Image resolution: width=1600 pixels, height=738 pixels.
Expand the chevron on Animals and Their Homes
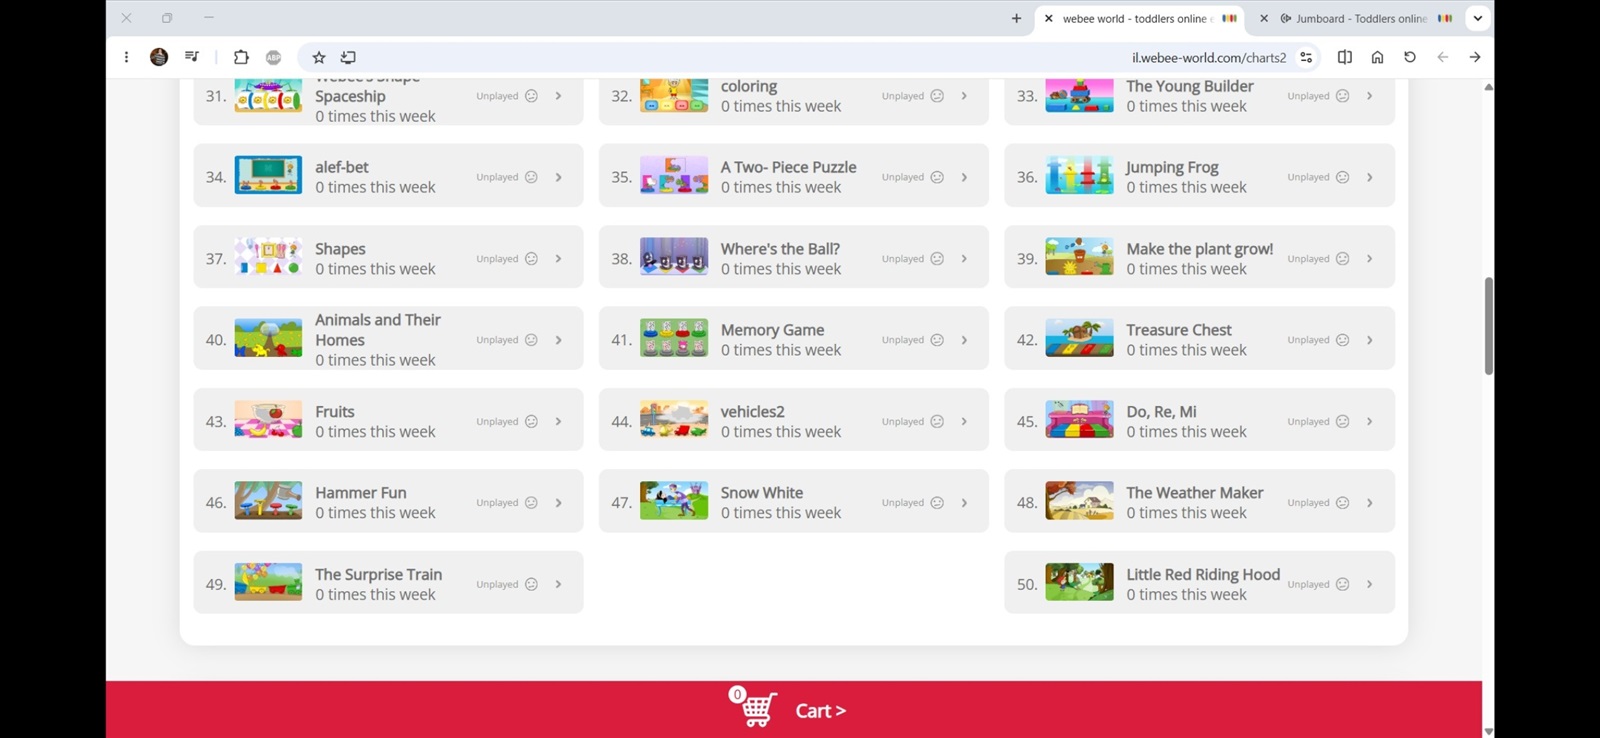558,340
